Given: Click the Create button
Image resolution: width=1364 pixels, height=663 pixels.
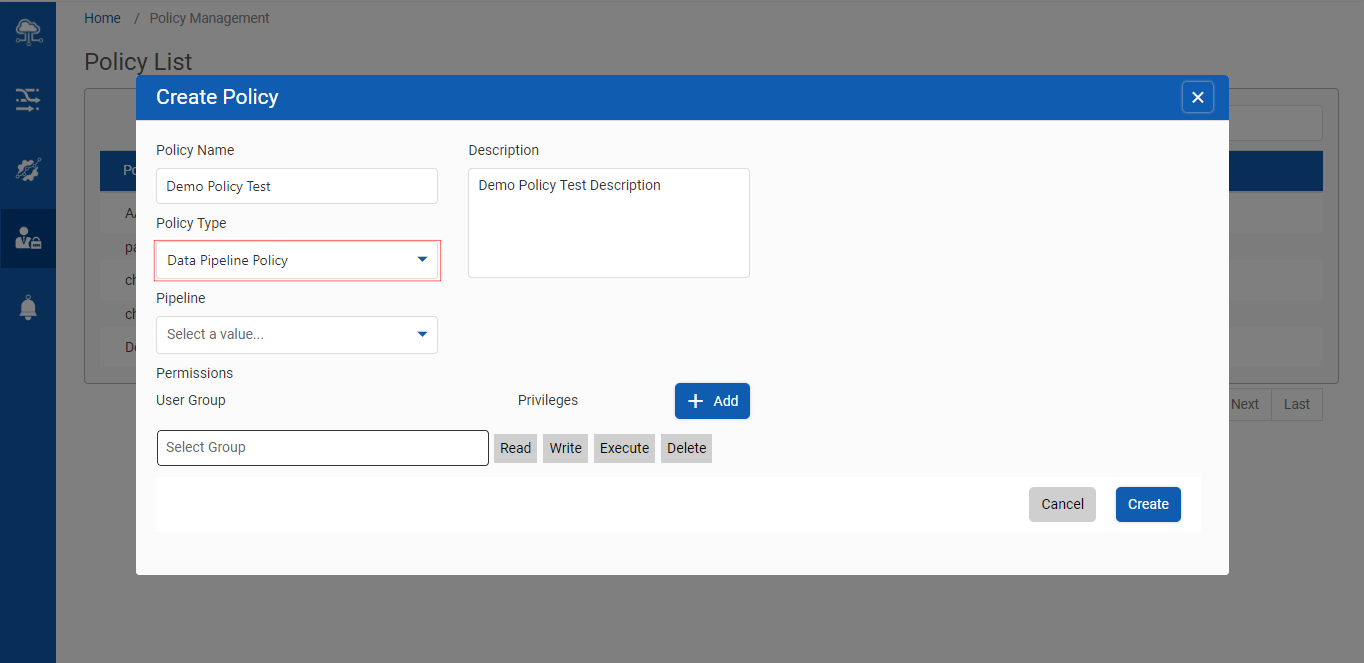Looking at the screenshot, I should pos(1148,504).
